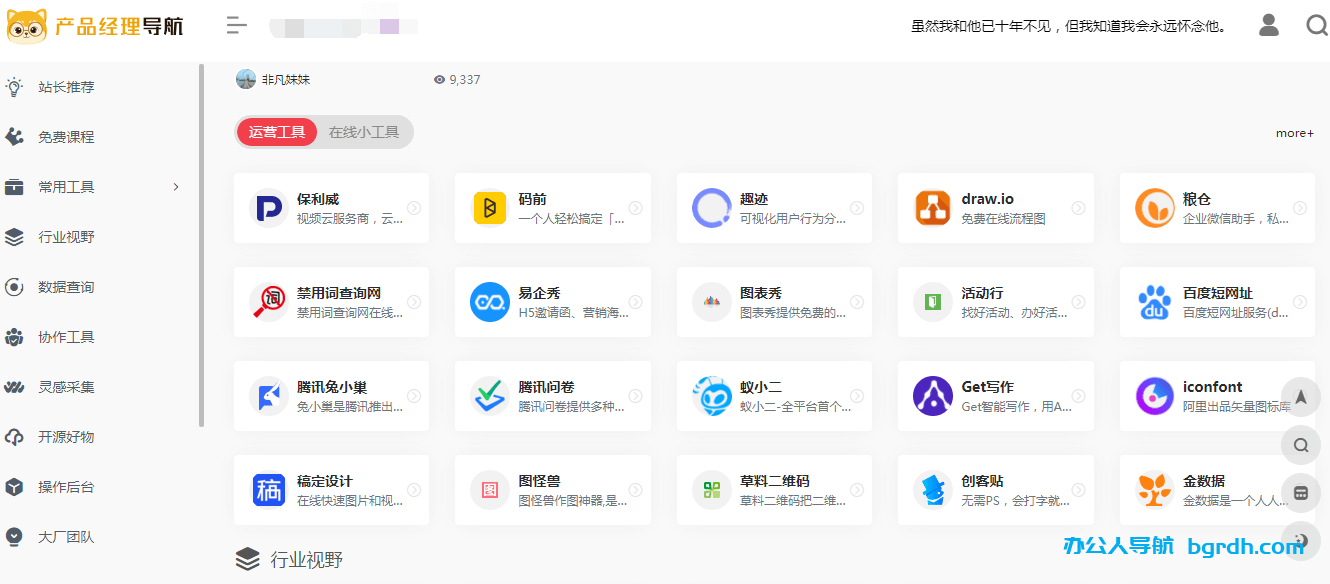The height and width of the screenshot is (584, 1330).
Task: Click the 草料二维码 QR code icon
Action: 711,489
